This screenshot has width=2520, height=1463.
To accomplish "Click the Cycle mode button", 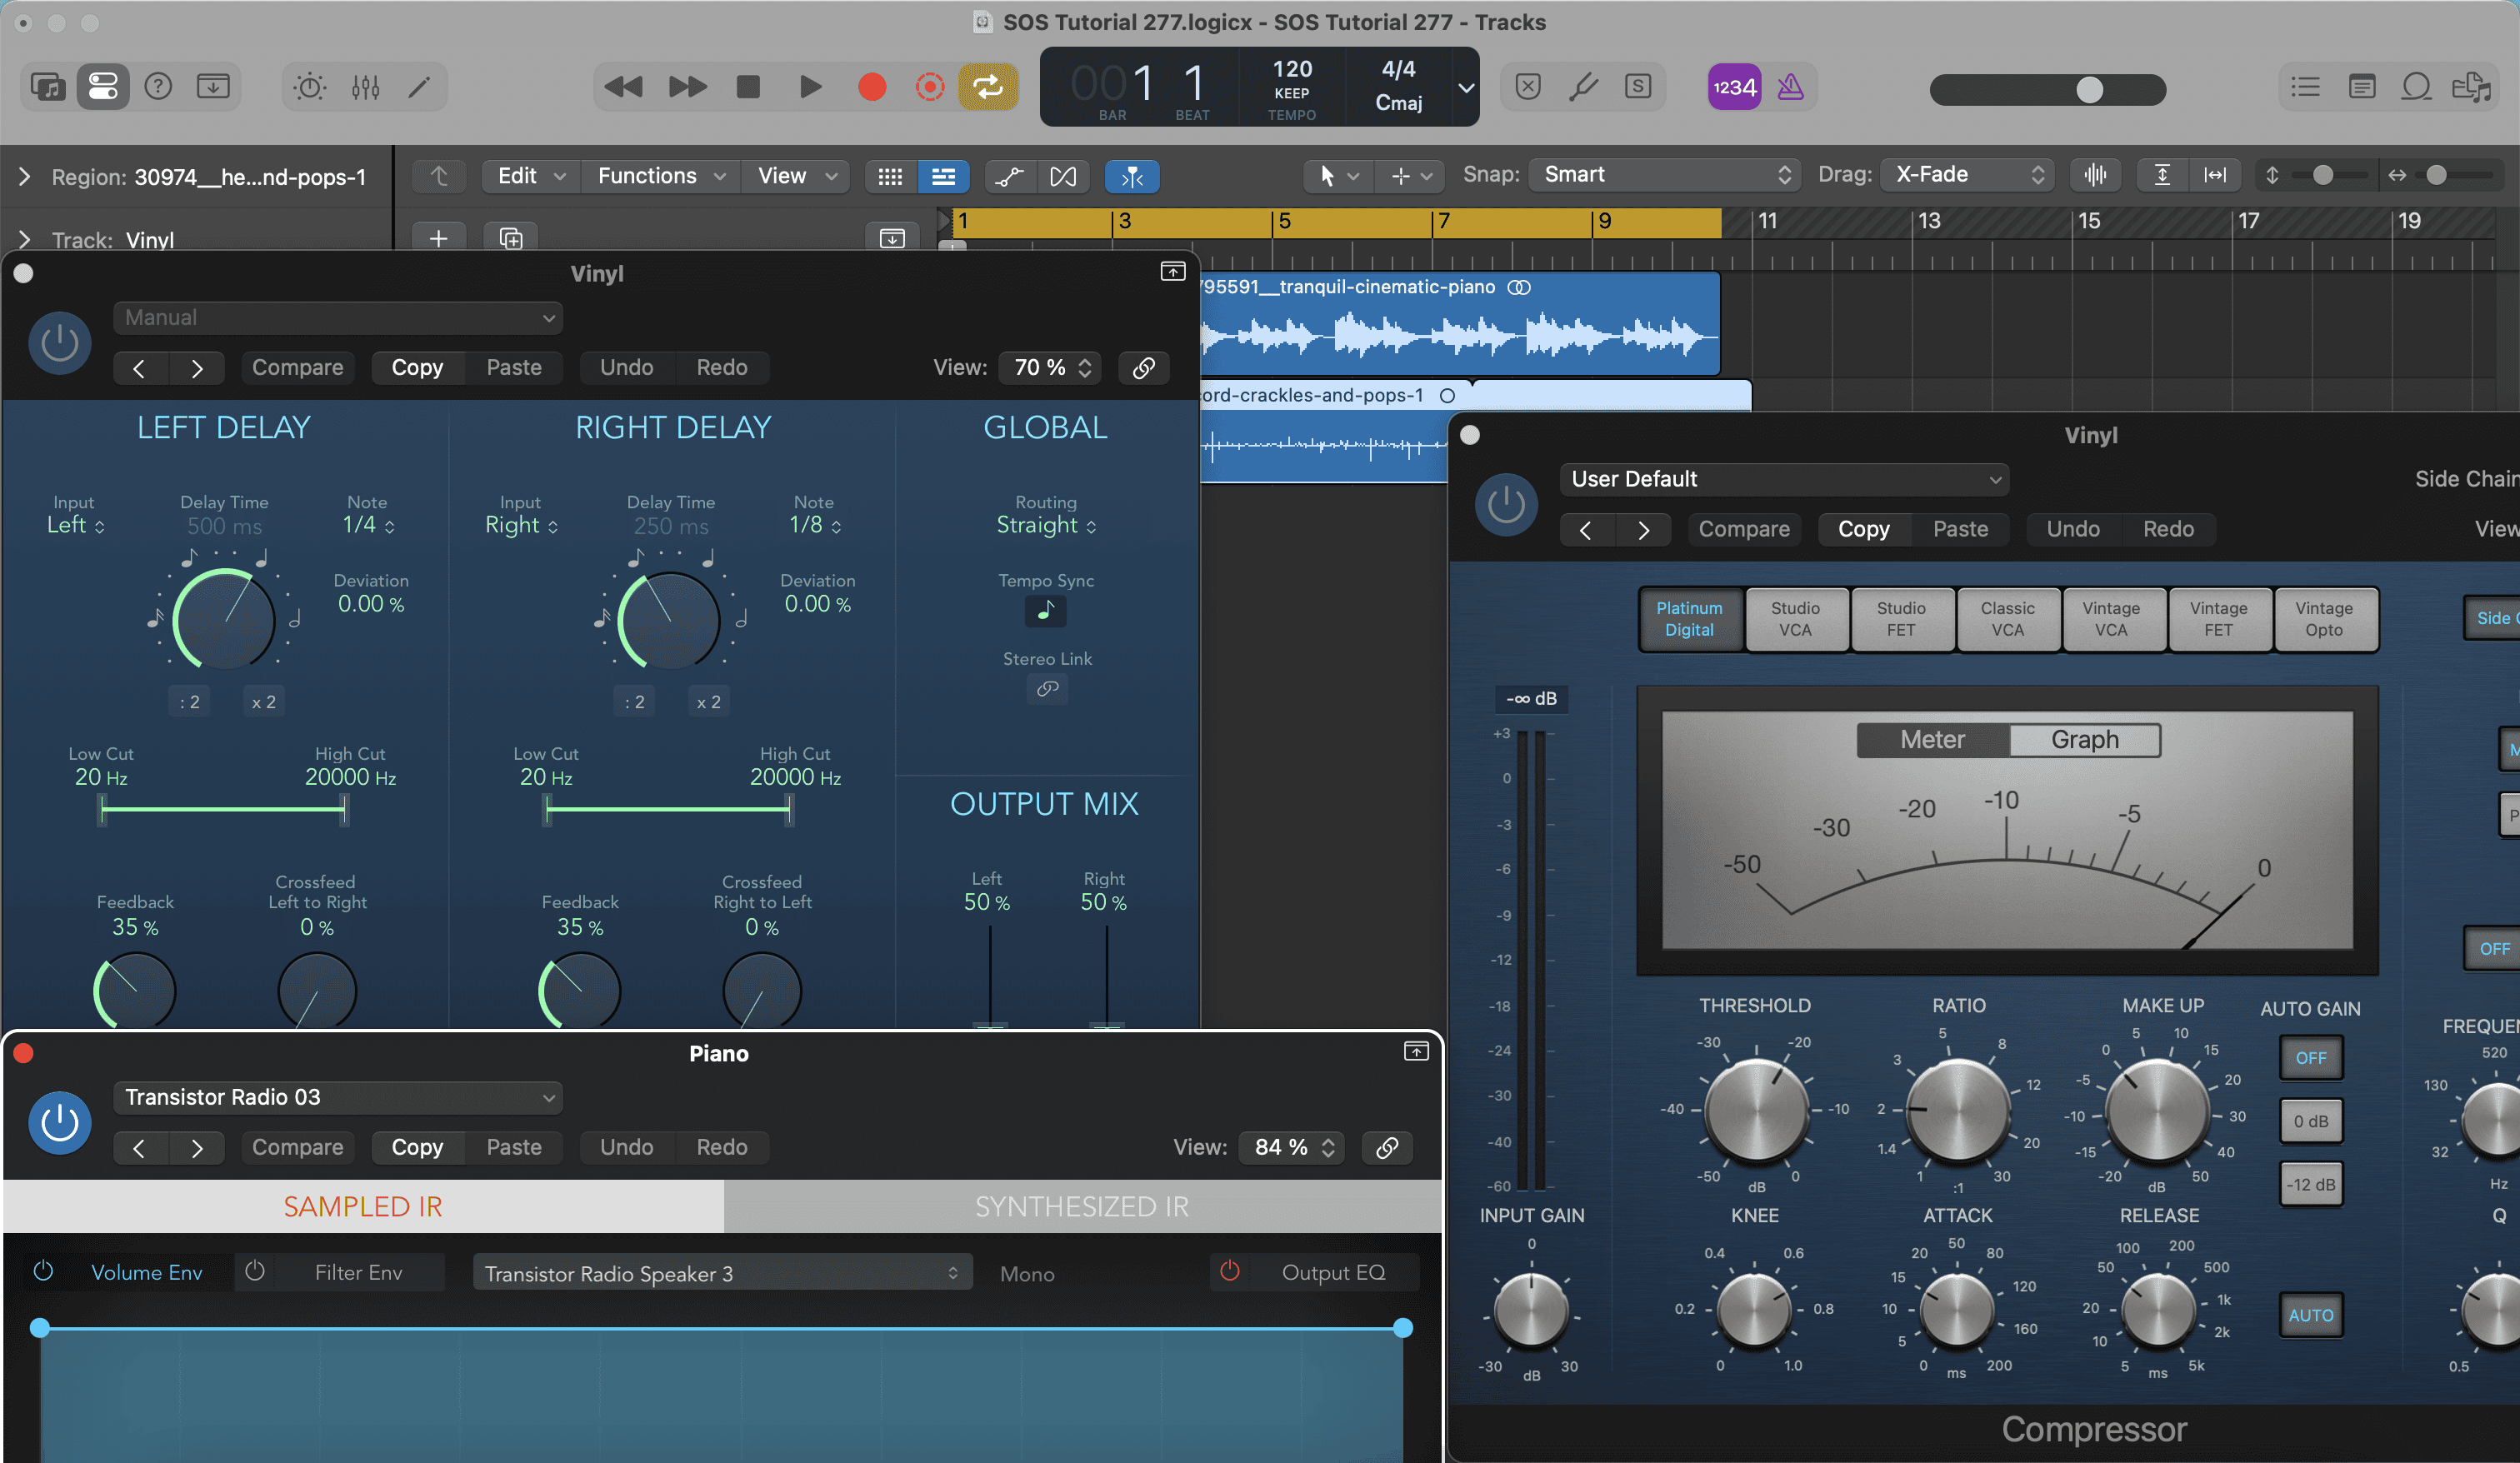I will tap(987, 87).
